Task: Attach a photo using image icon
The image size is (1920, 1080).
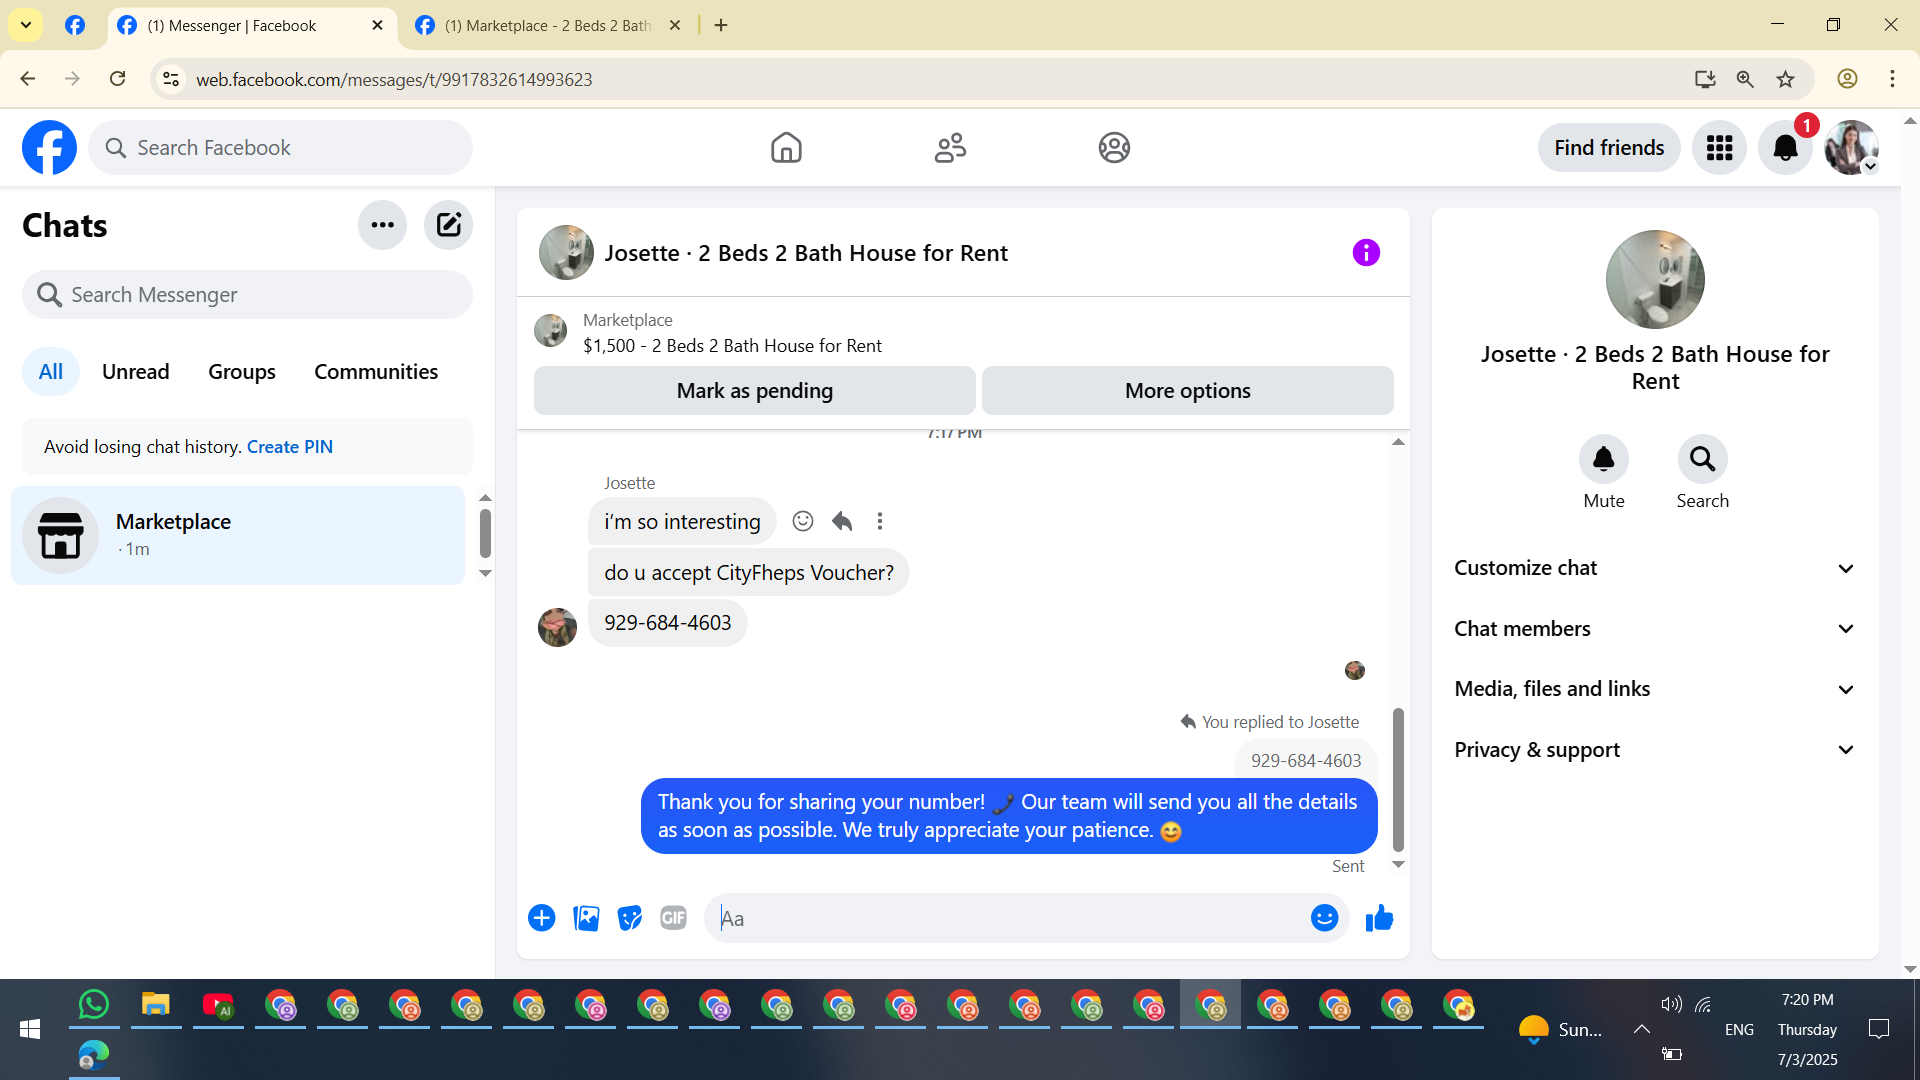Action: coord(586,918)
